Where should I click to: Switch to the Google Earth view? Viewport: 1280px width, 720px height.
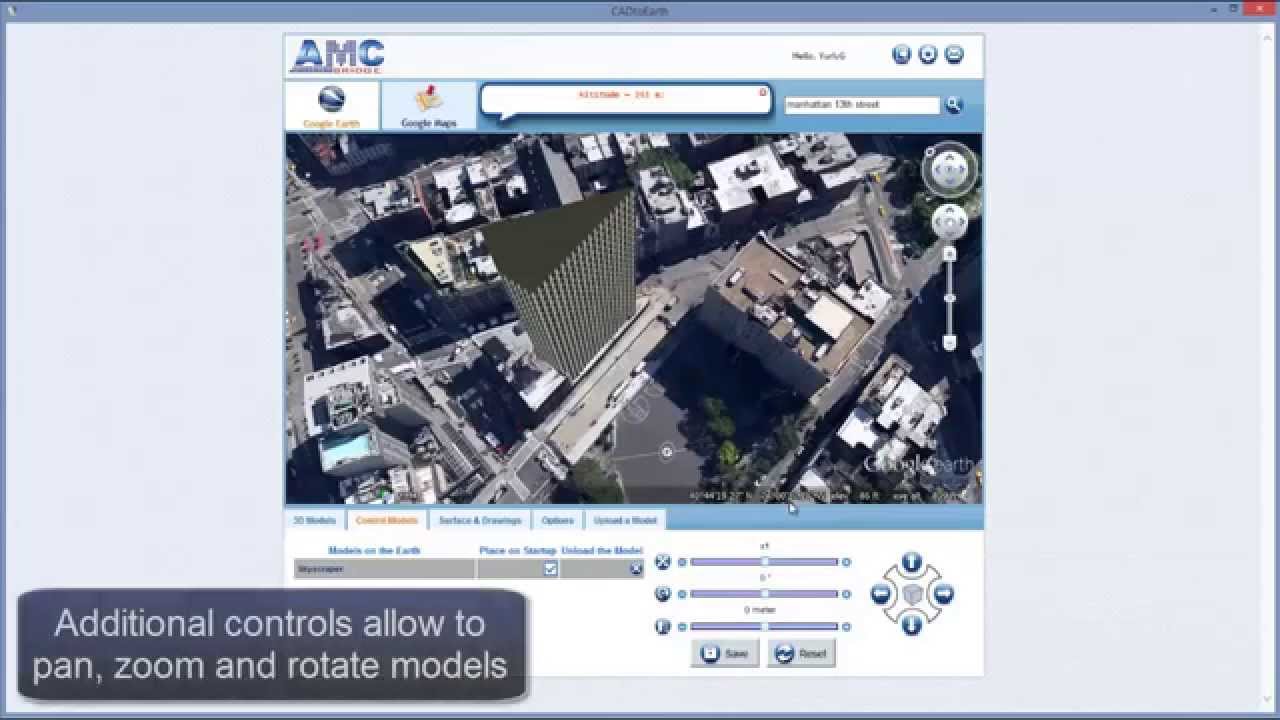tap(331, 106)
